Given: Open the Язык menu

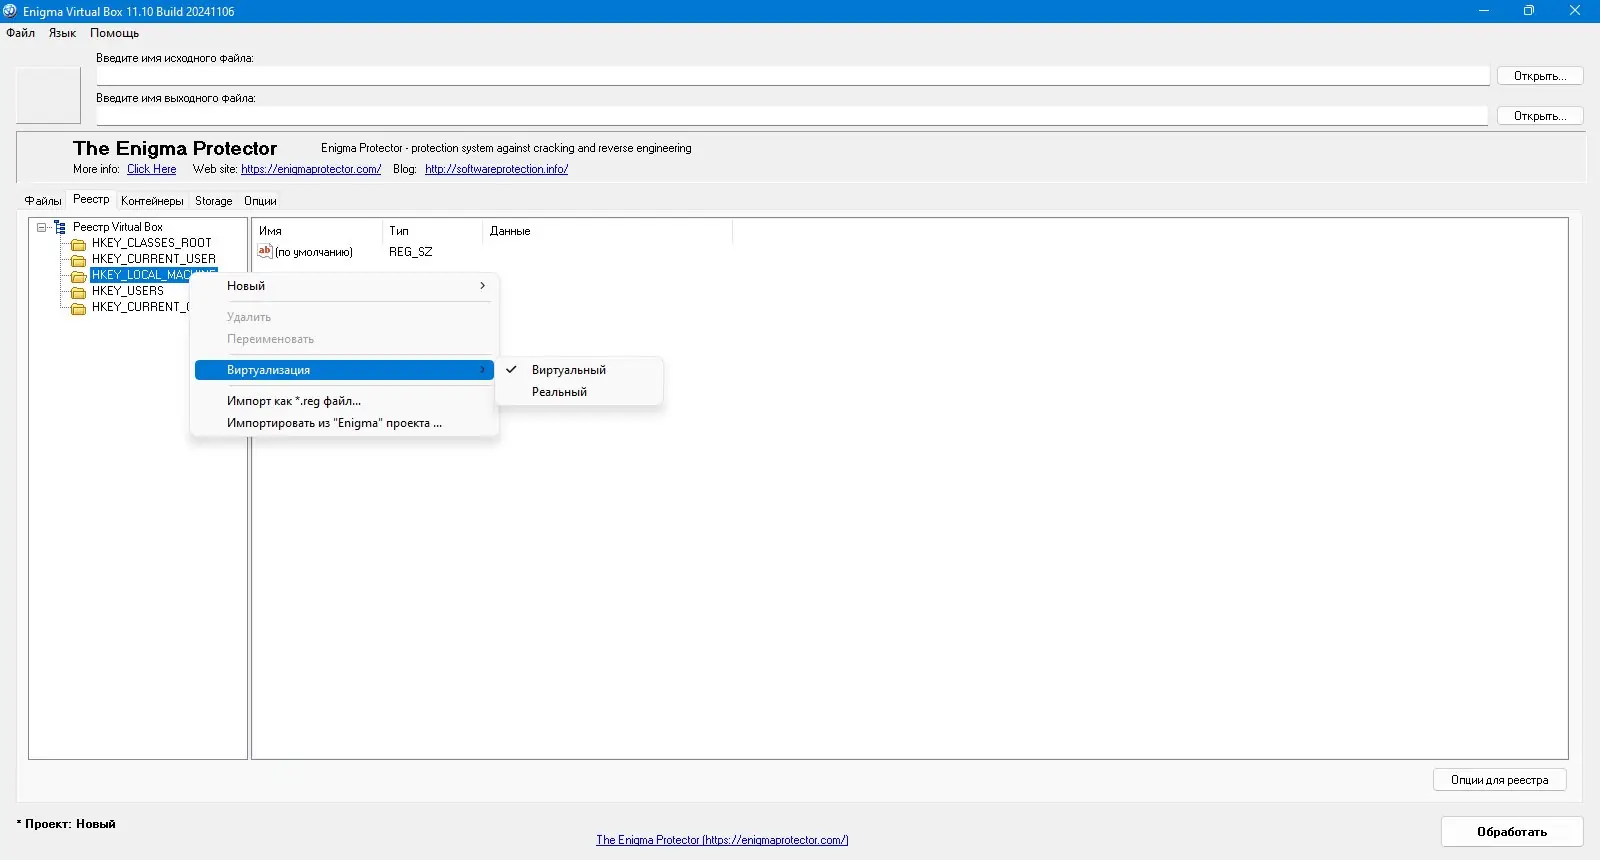Looking at the screenshot, I should pos(62,33).
